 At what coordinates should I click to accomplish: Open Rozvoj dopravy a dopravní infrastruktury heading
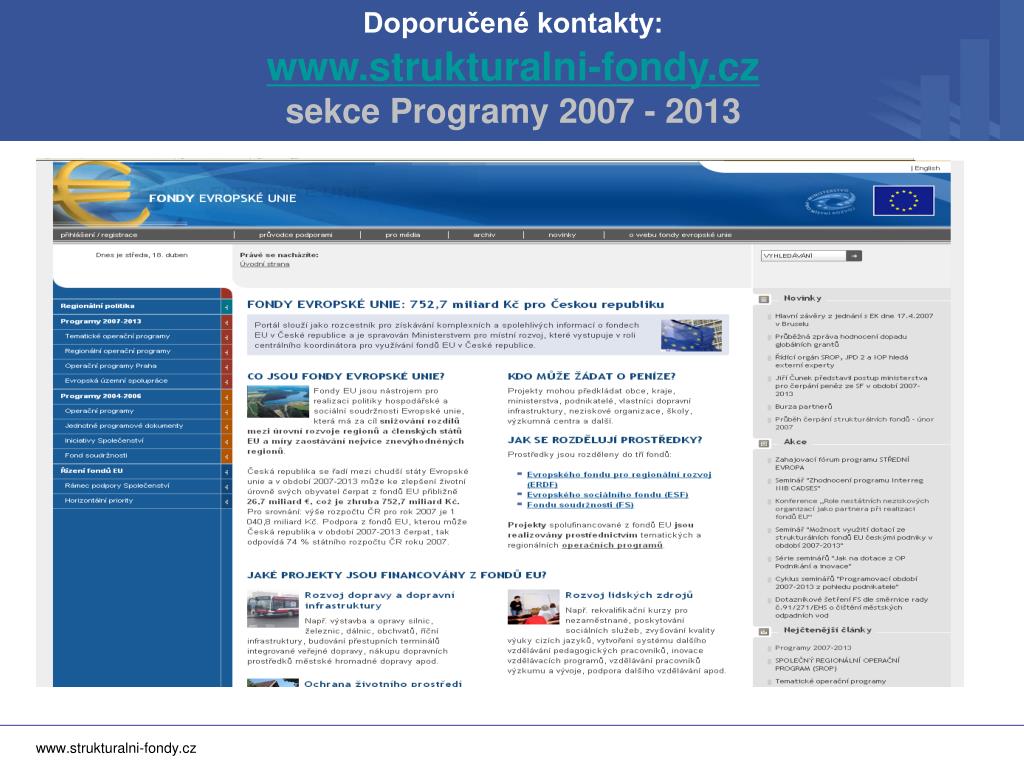click(x=379, y=600)
